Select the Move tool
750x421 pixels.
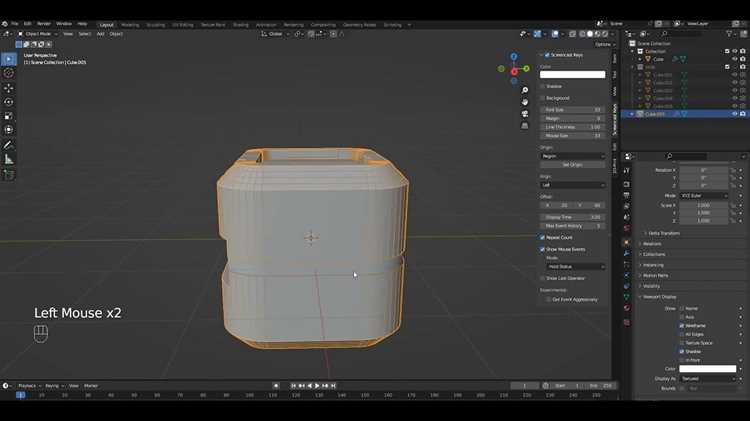[9, 88]
